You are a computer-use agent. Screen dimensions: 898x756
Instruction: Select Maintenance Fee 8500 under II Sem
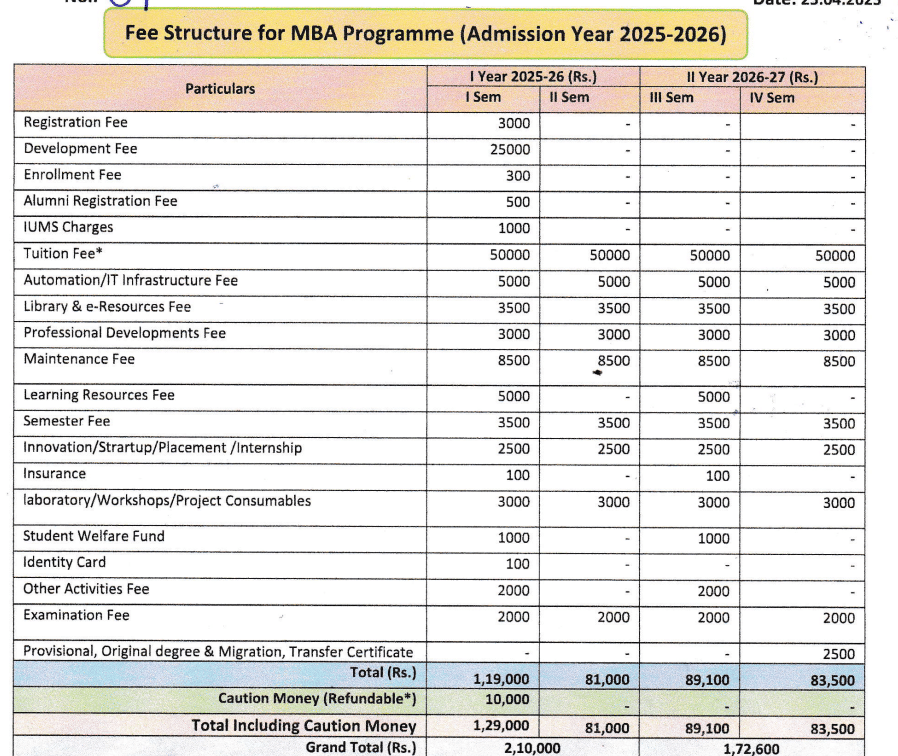pos(613,361)
